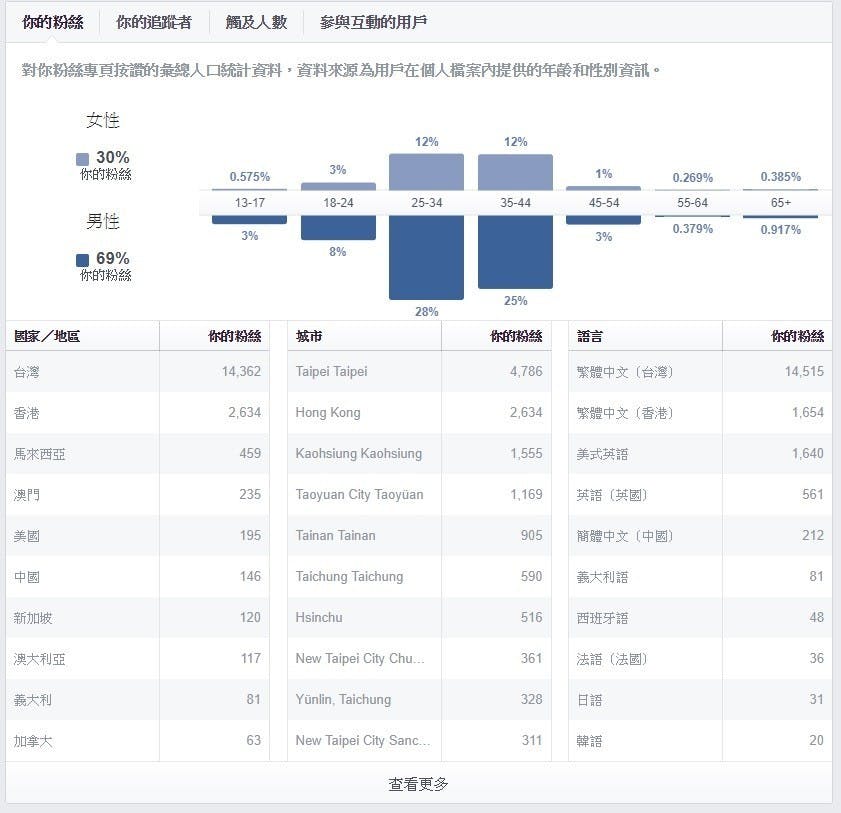Viewport: 841px width, 813px height.
Task: Click the 查看更多 button
Action: (418, 784)
